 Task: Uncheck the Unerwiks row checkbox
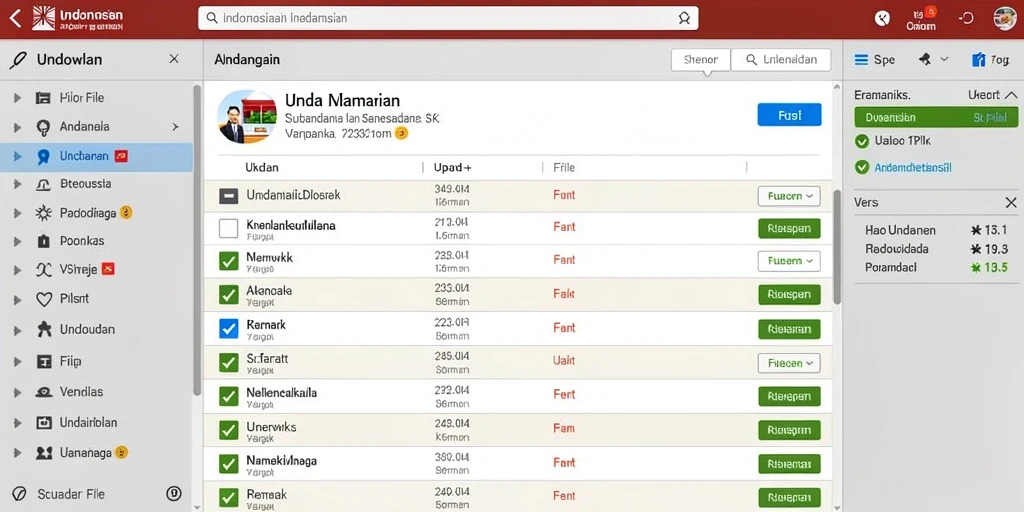(x=228, y=430)
